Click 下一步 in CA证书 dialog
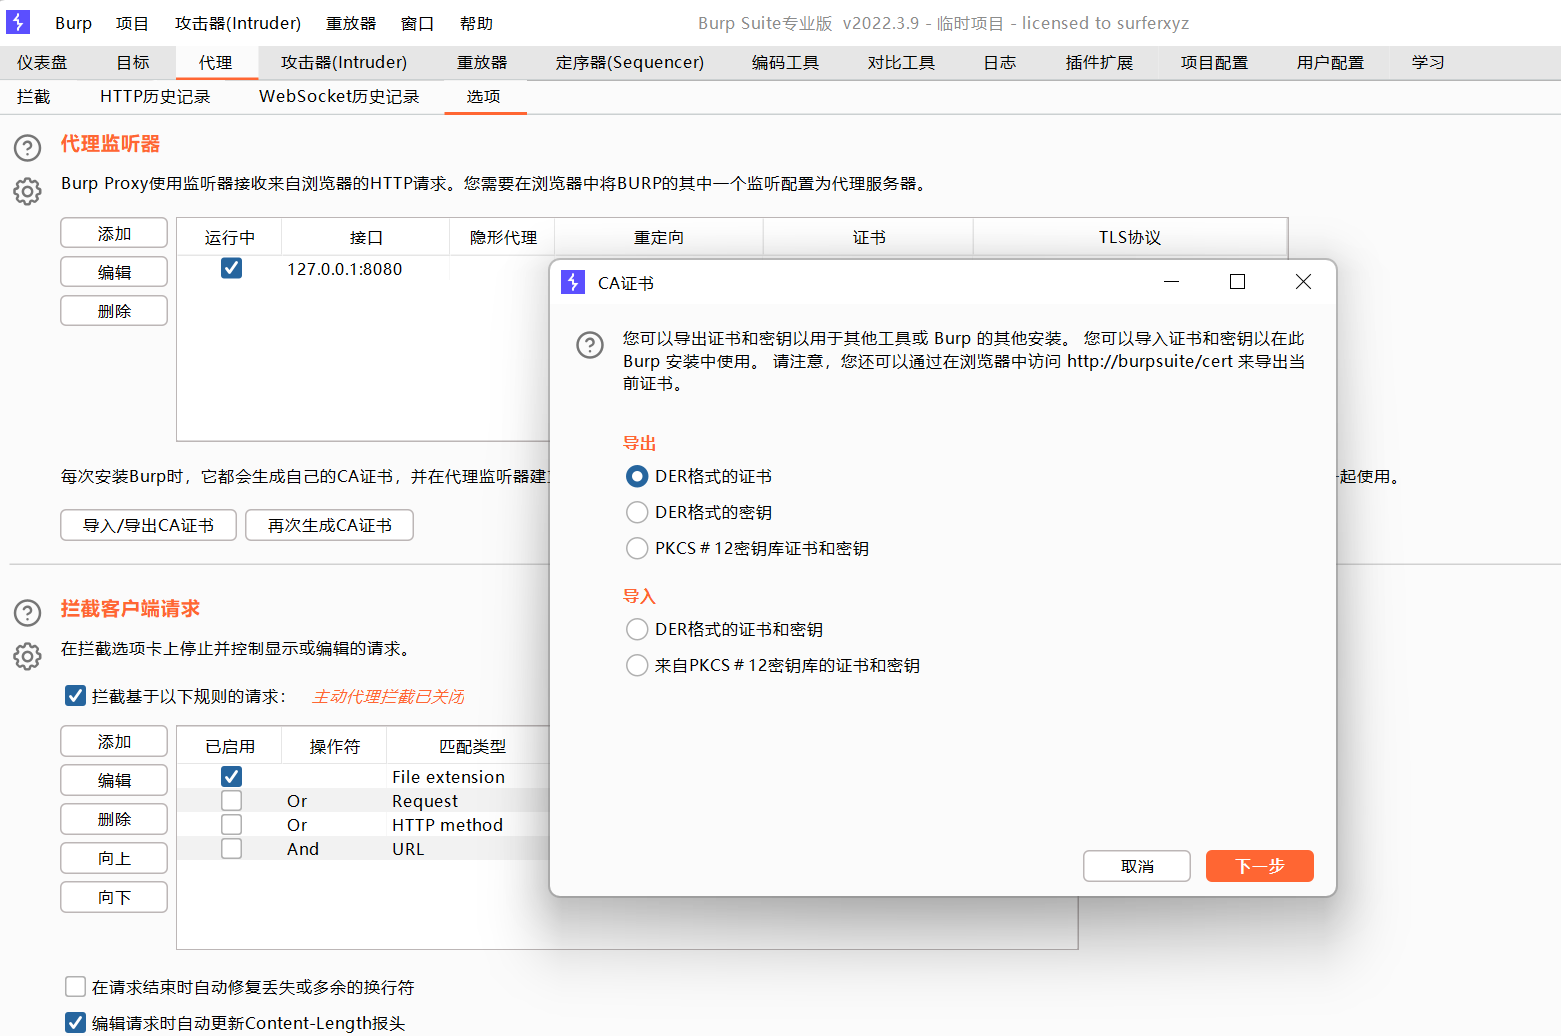 1260,866
